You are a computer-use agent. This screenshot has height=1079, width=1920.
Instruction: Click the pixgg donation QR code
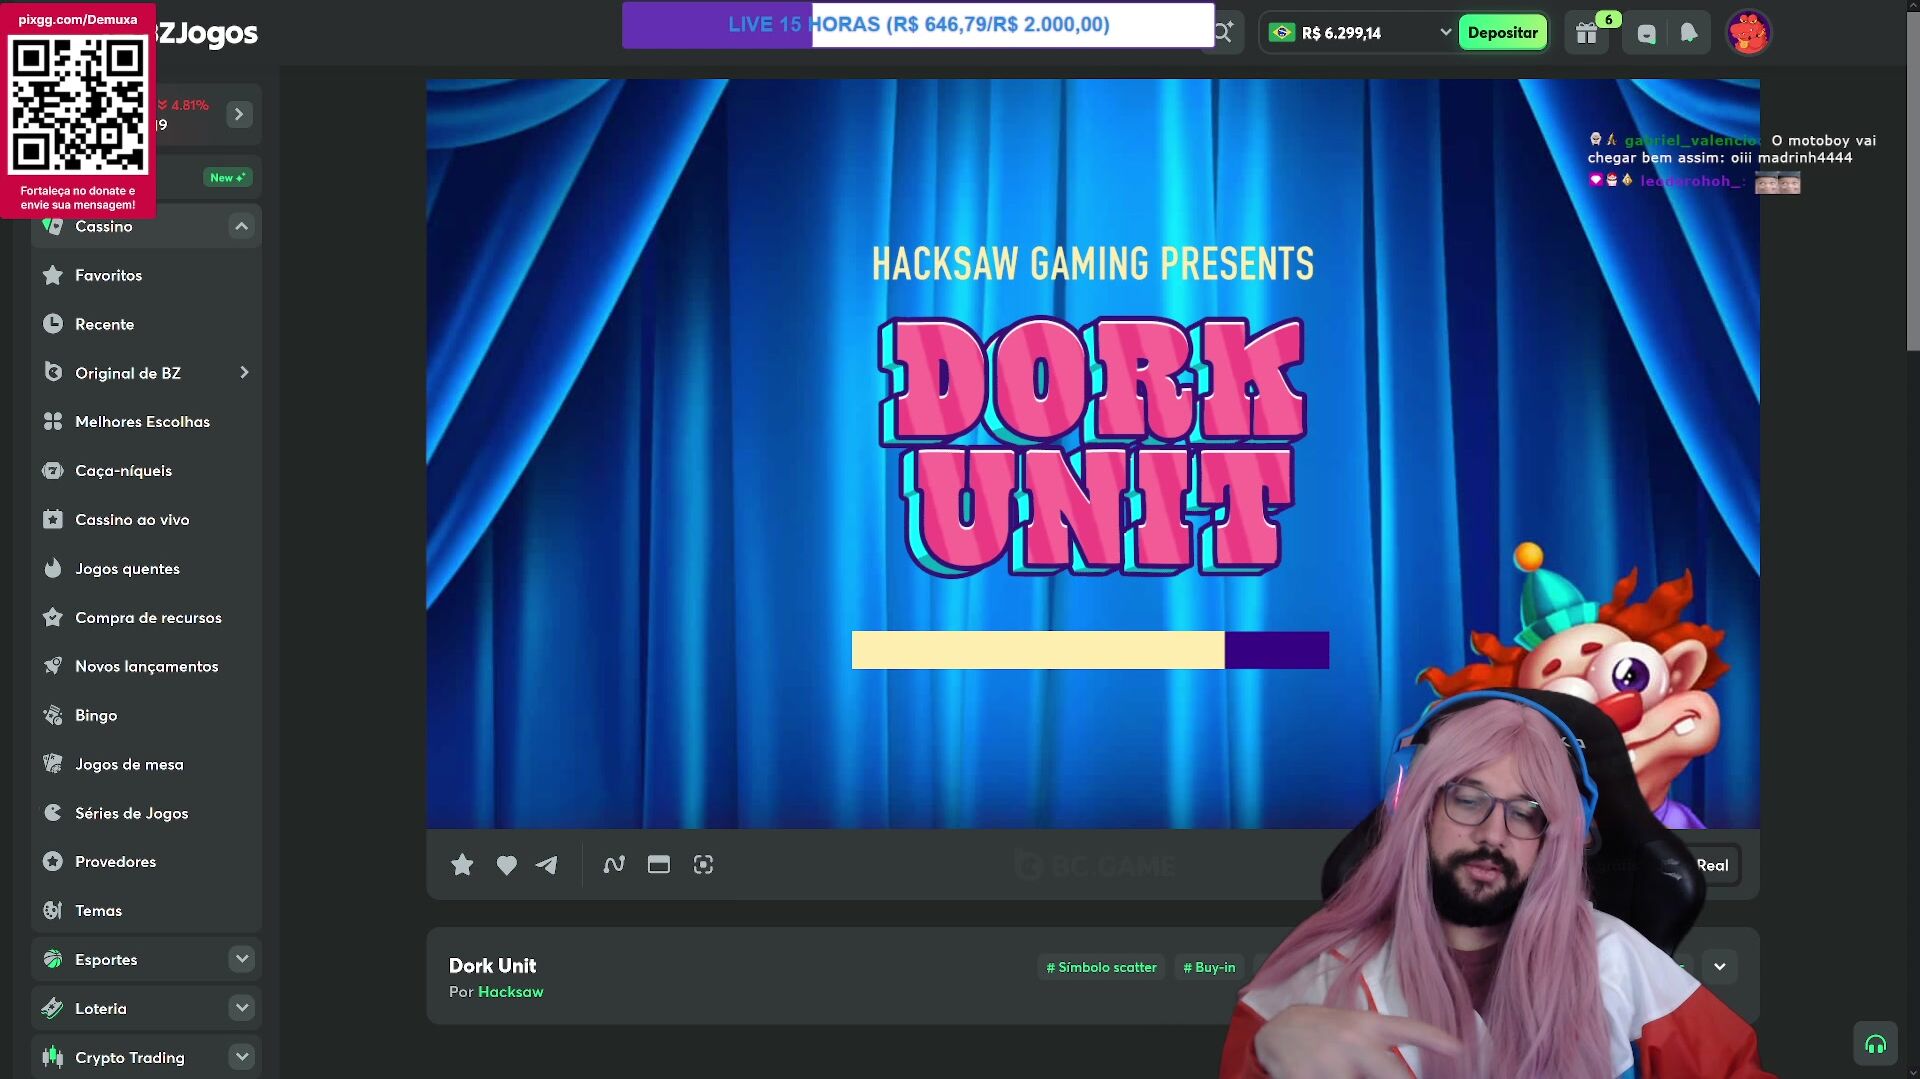tap(78, 105)
